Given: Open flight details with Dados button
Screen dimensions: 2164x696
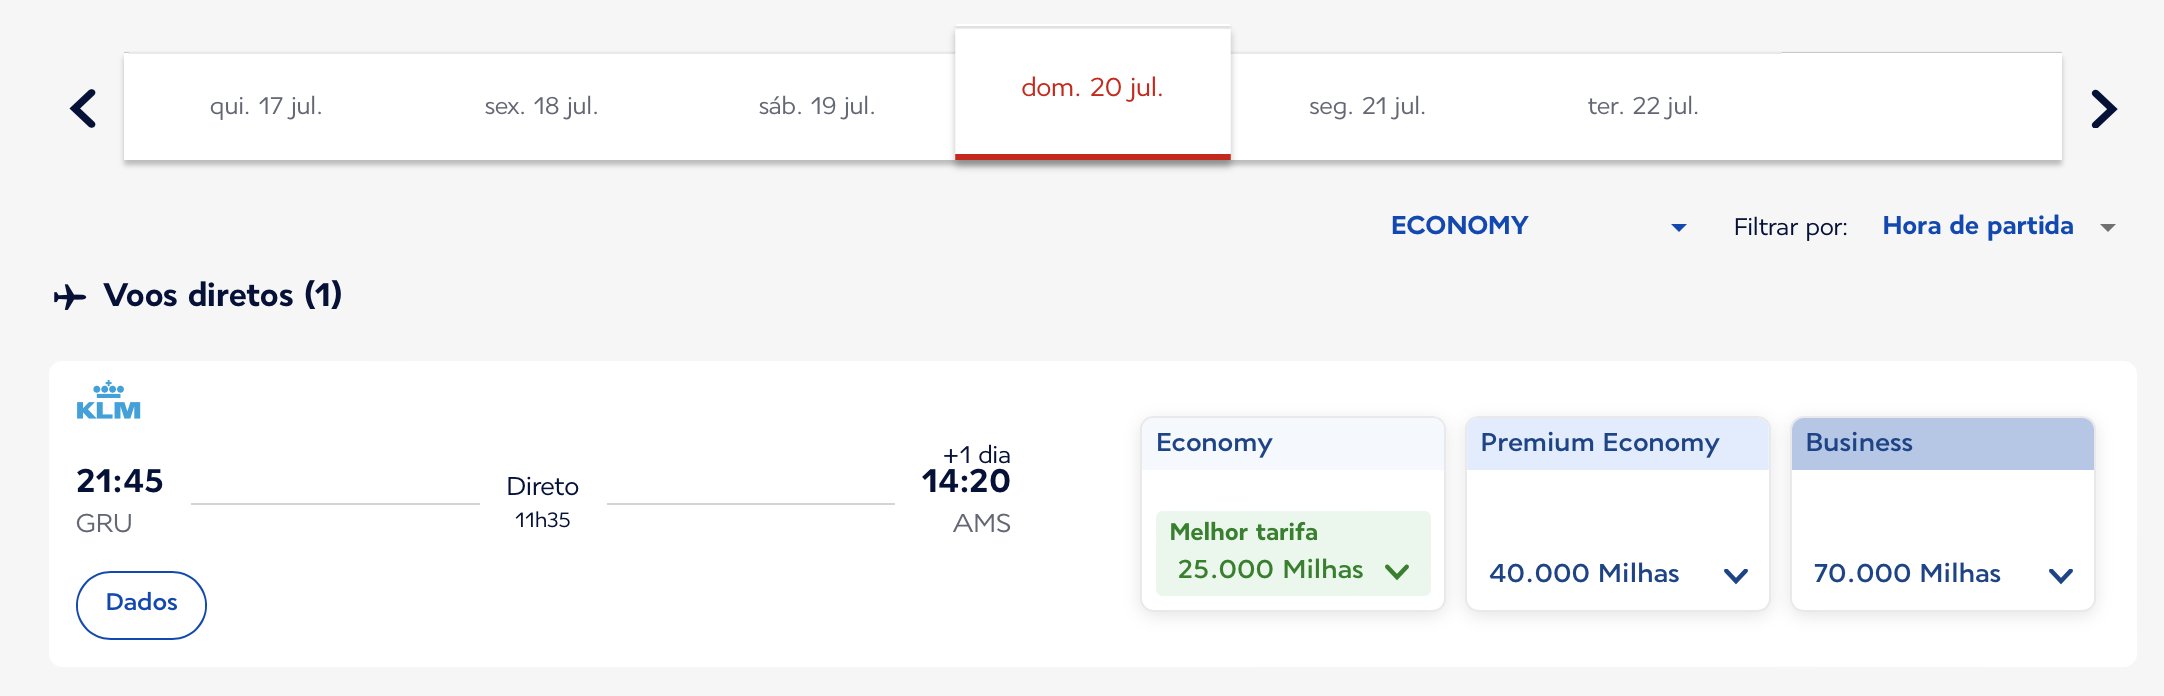Looking at the screenshot, I should click(x=141, y=604).
